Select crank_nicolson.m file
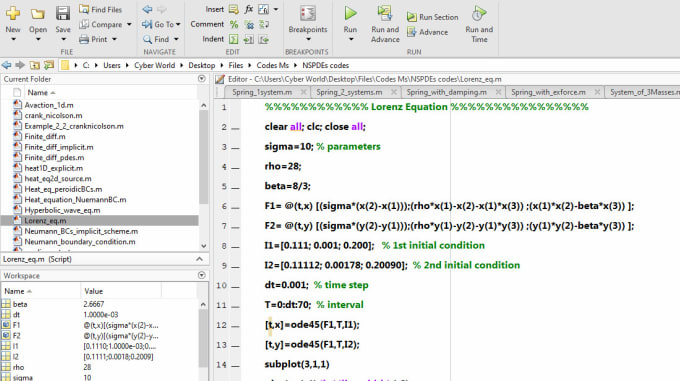Image resolution: width=680 pixels, height=381 pixels. click(53, 115)
